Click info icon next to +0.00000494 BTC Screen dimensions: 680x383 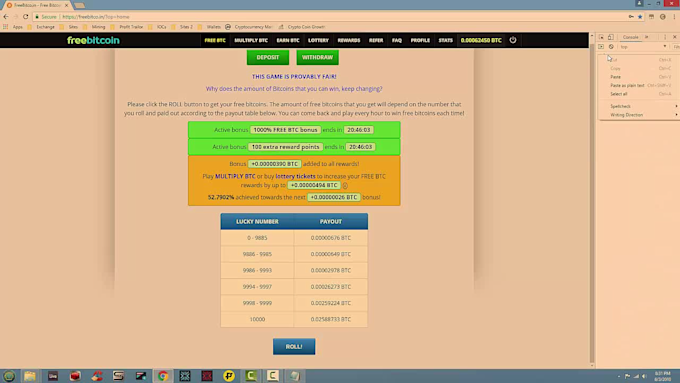click(x=345, y=186)
